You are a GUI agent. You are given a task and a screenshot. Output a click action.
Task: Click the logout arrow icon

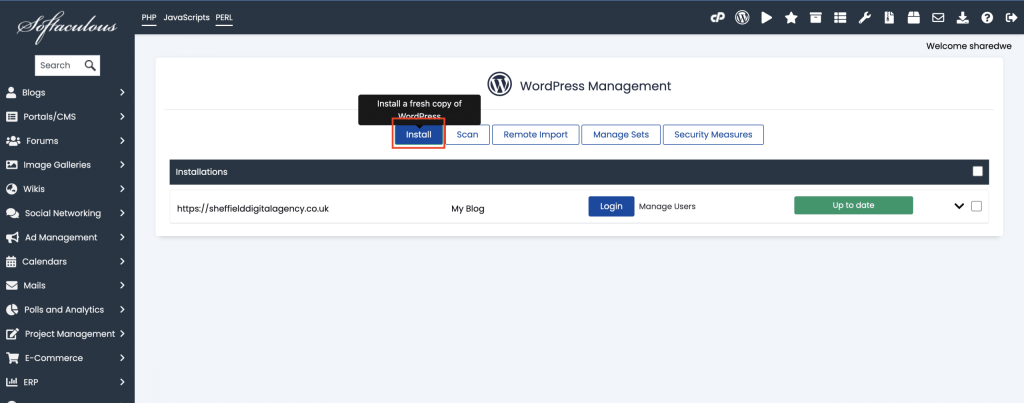[1011, 18]
